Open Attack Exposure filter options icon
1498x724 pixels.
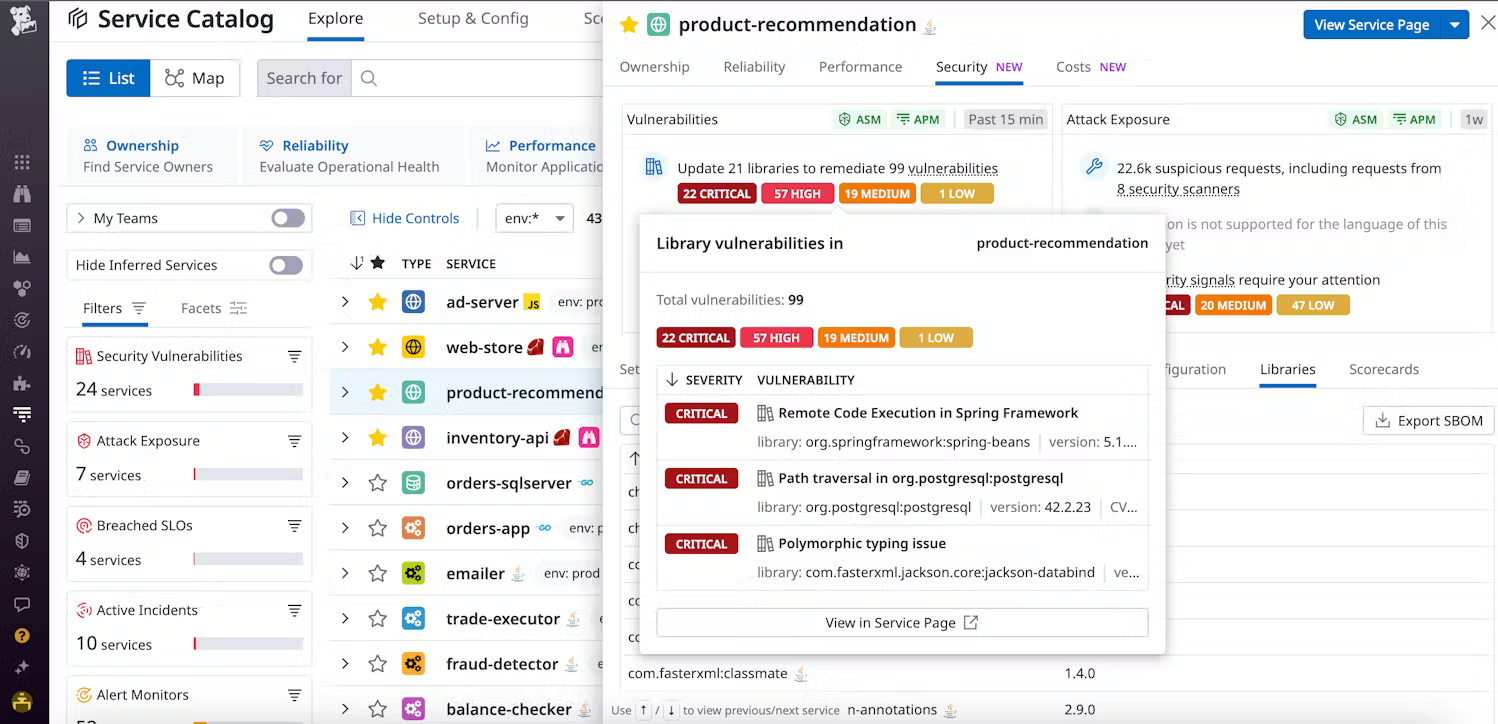295,441
